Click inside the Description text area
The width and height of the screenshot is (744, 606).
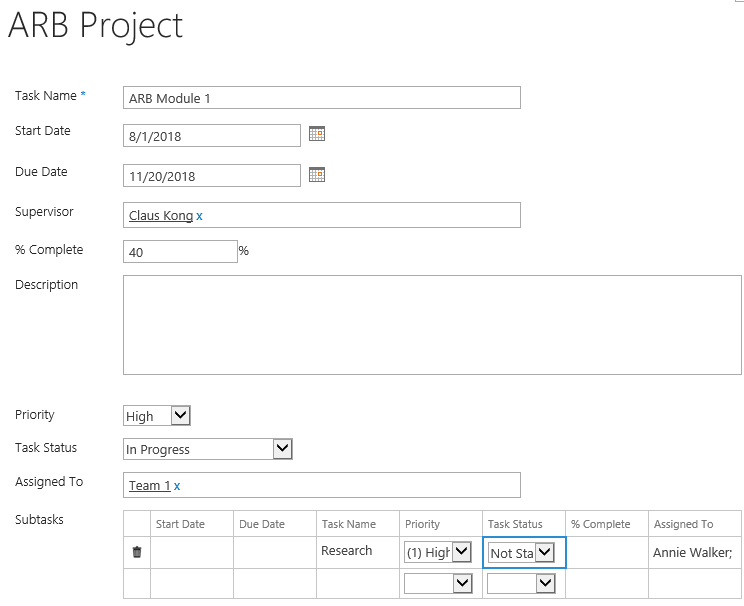click(x=432, y=325)
